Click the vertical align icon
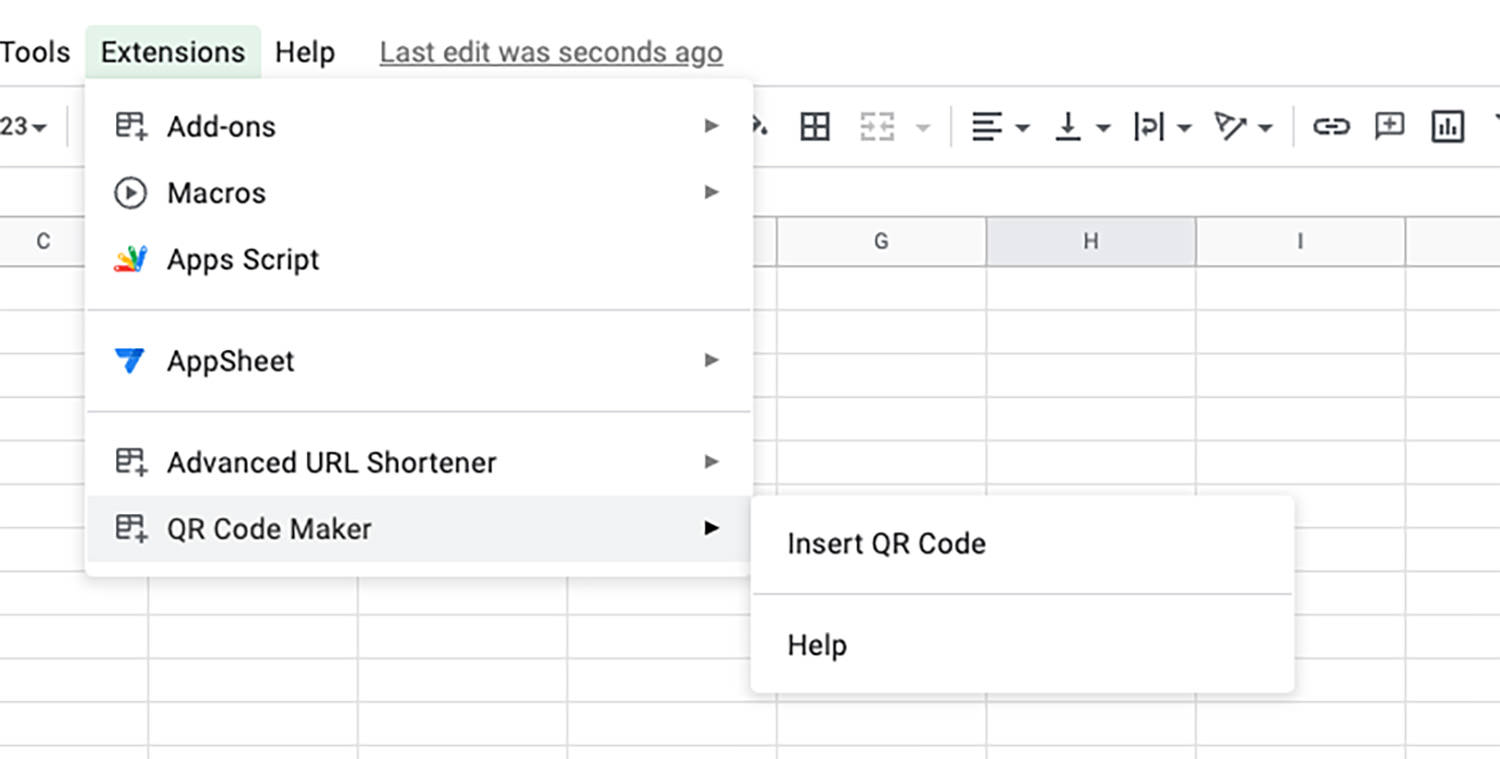Image resolution: width=1500 pixels, height=759 pixels. pos(1069,127)
